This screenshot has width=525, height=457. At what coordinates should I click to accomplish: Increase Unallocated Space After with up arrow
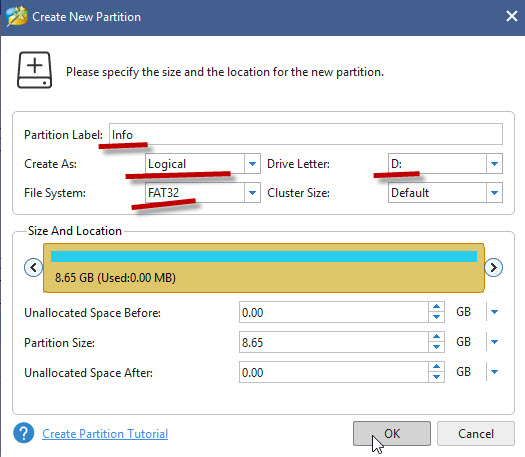tap(436, 367)
